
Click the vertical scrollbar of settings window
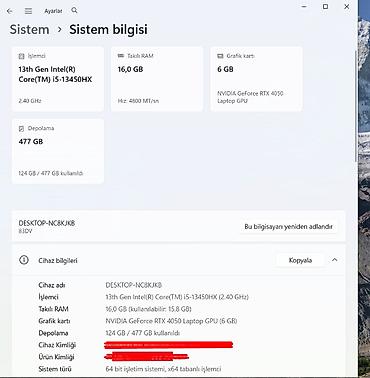tap(356, 107)
